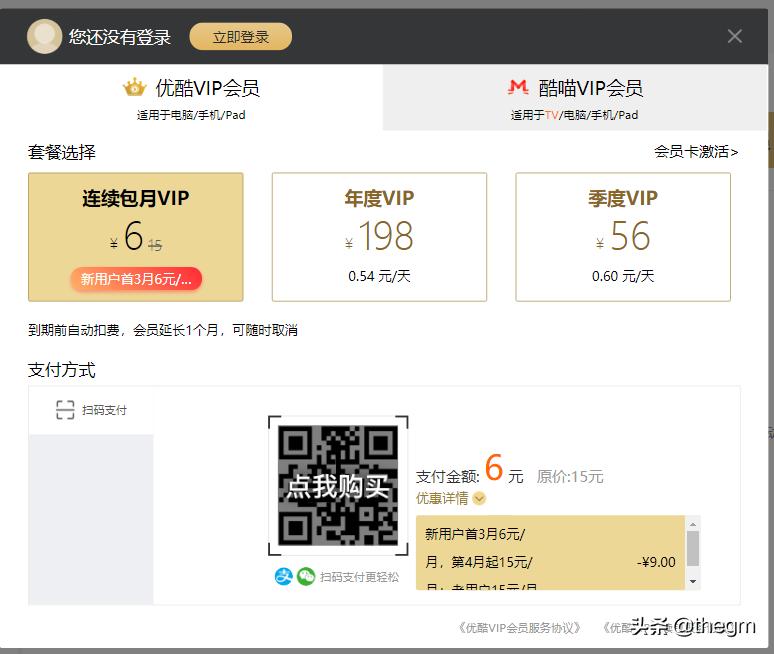774x654 pixels.
Task: Select the 季度VIP 56 yuan plan
Action: (x=623, y=237)
